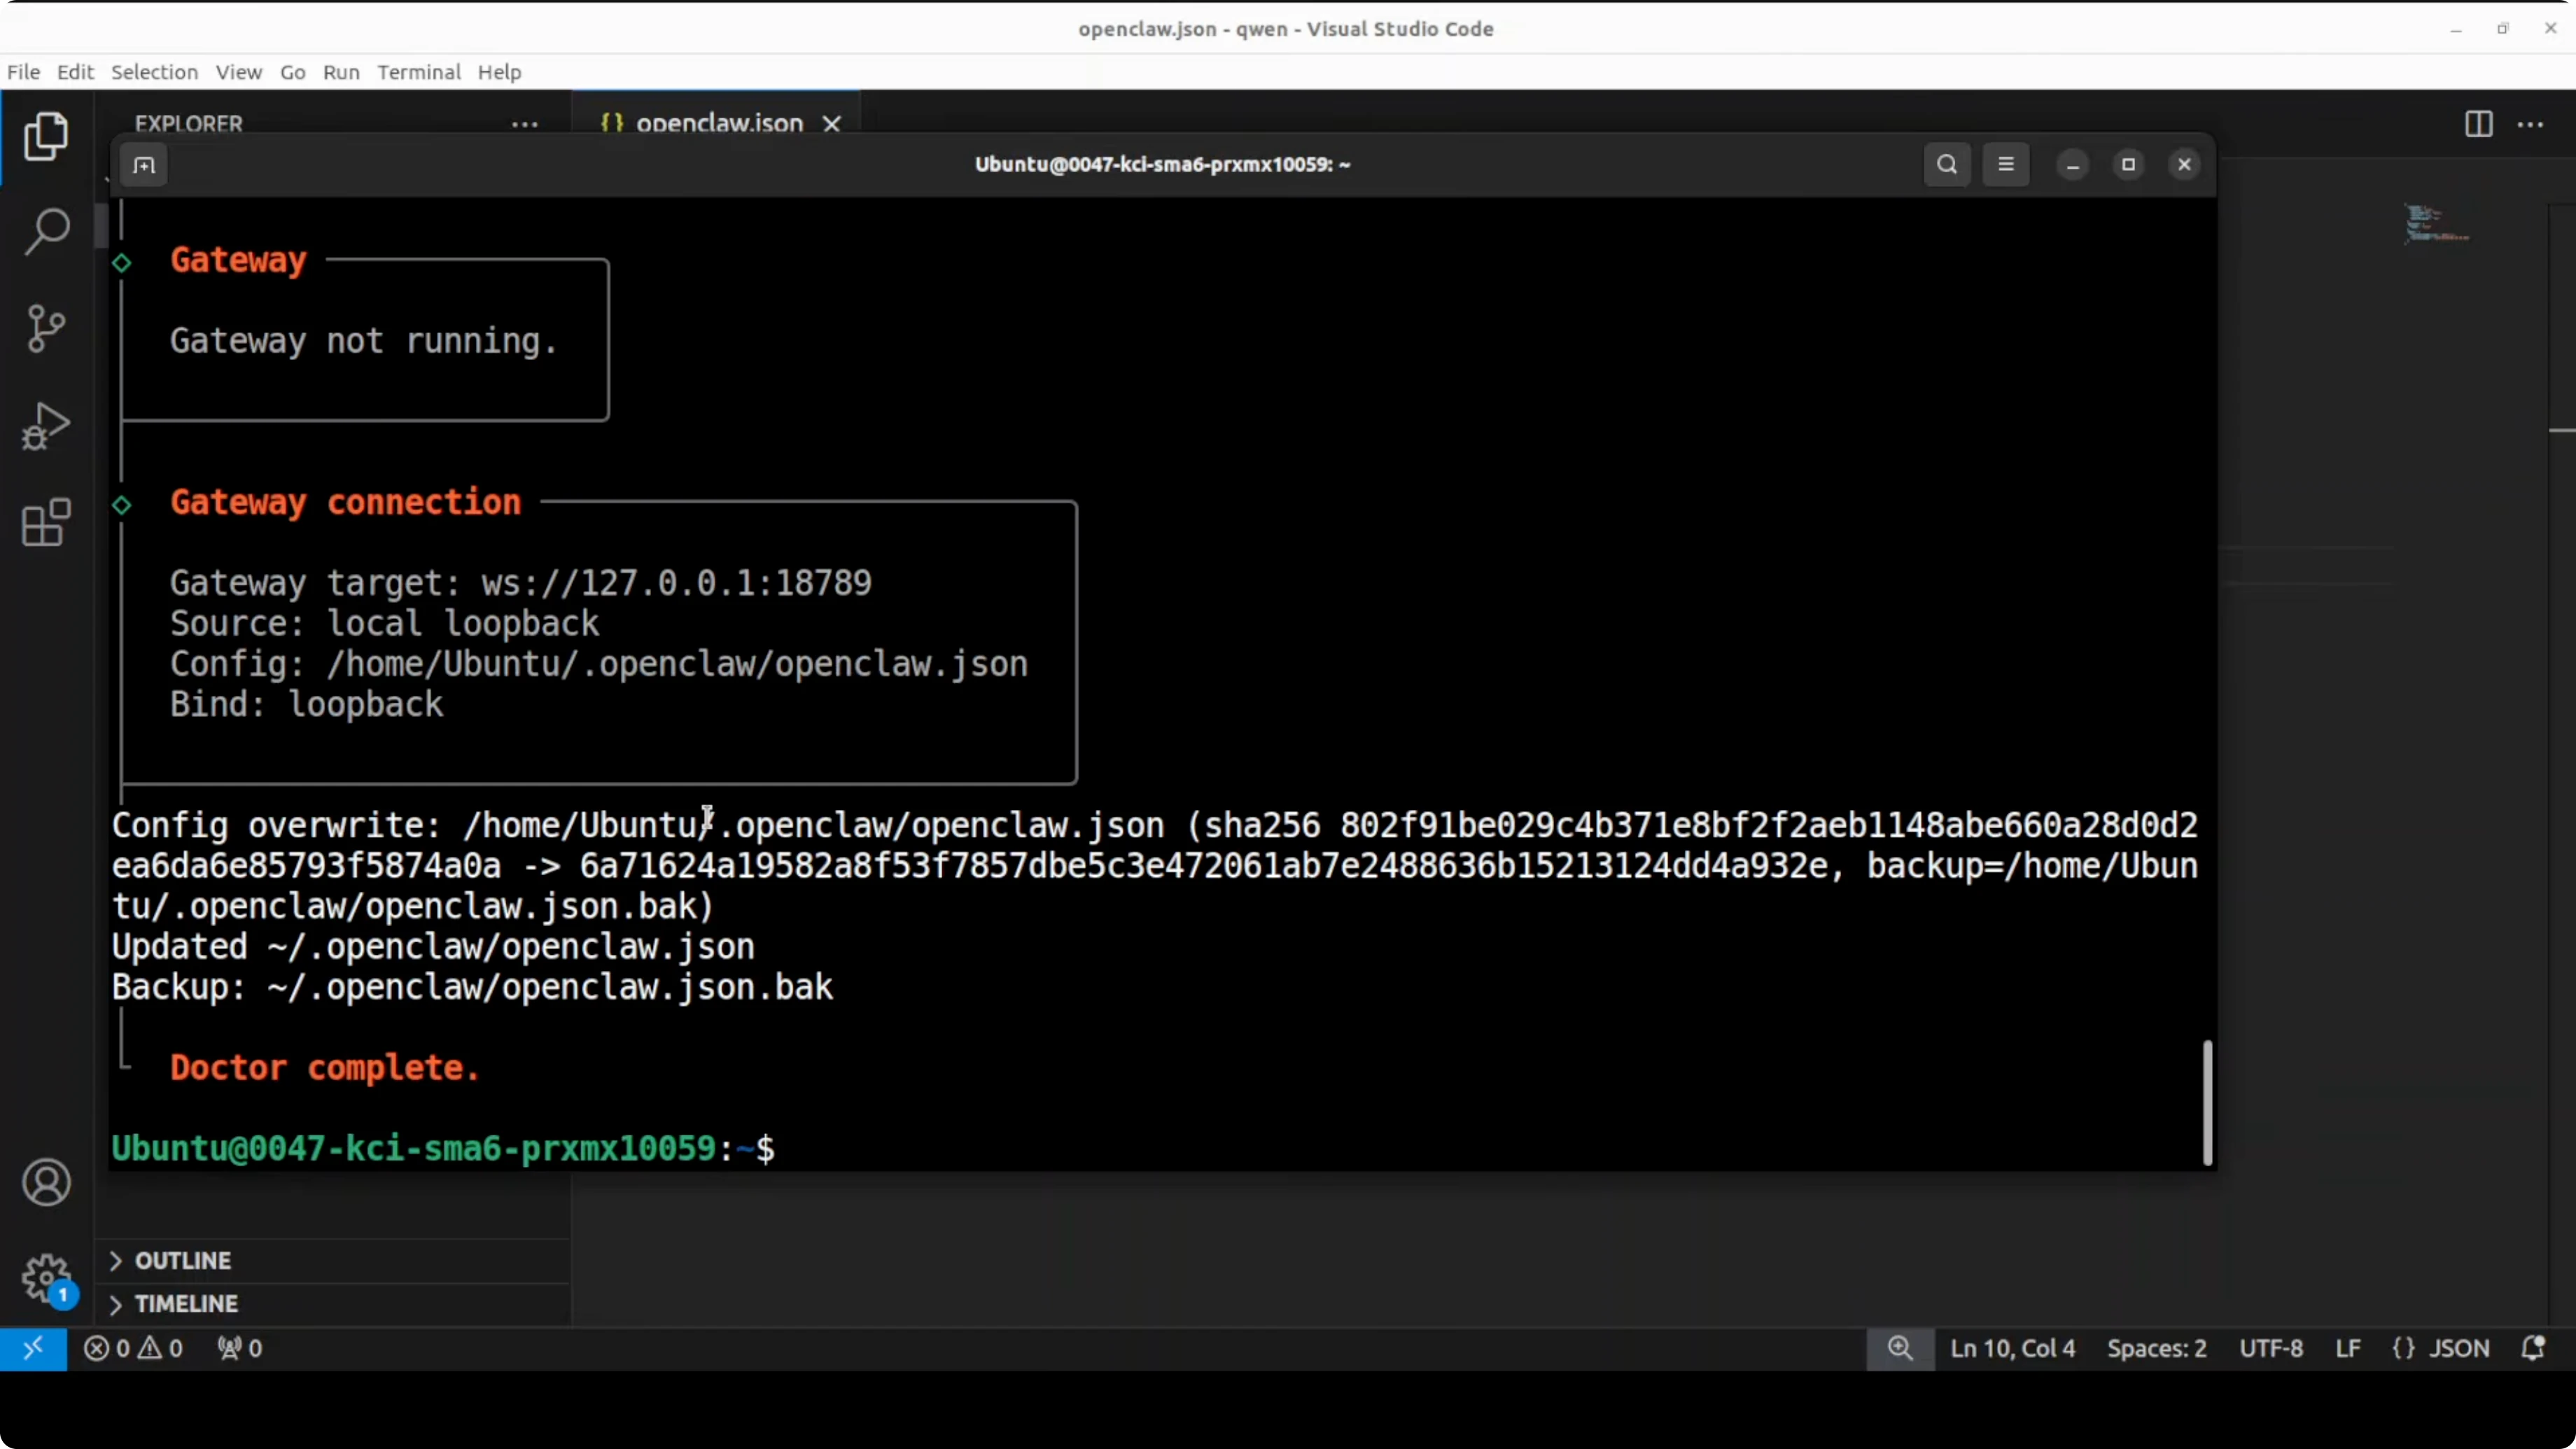Image resolution: width=2576 pixels, height=1449 pixels.
Task: Open the Explorer view in activity bar
Action: [46, 136]
